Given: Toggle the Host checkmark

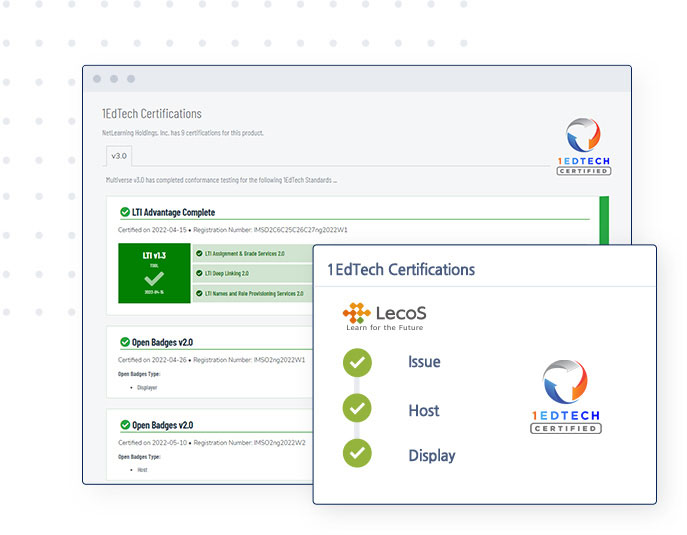Looking at the screenshot, I should (357, 408).
